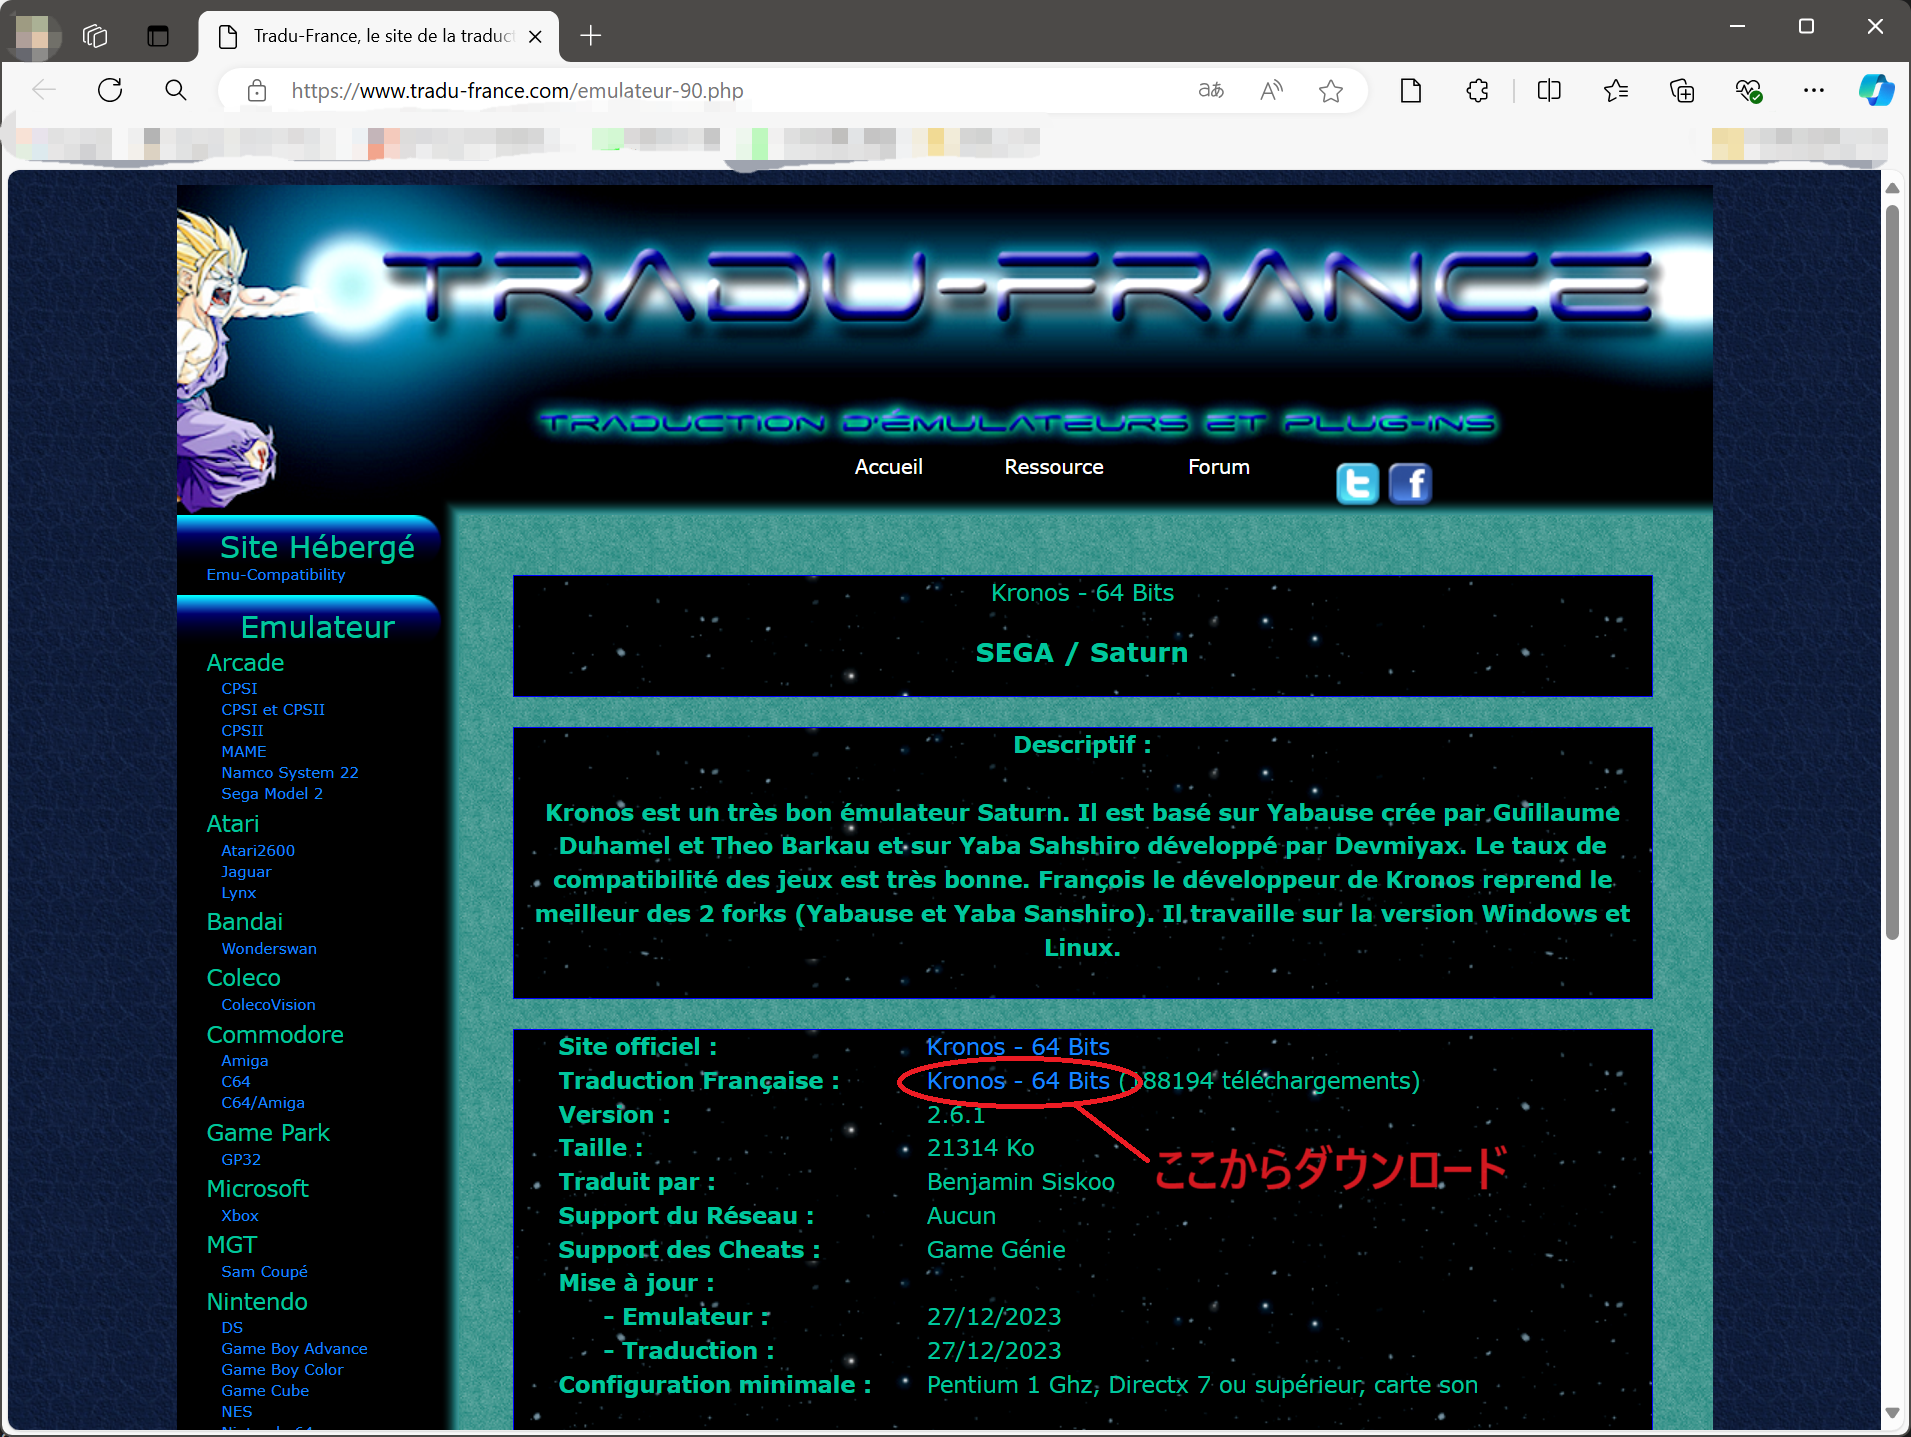
Task: Open the Sega Model 2 link
Action: point(272,794)
